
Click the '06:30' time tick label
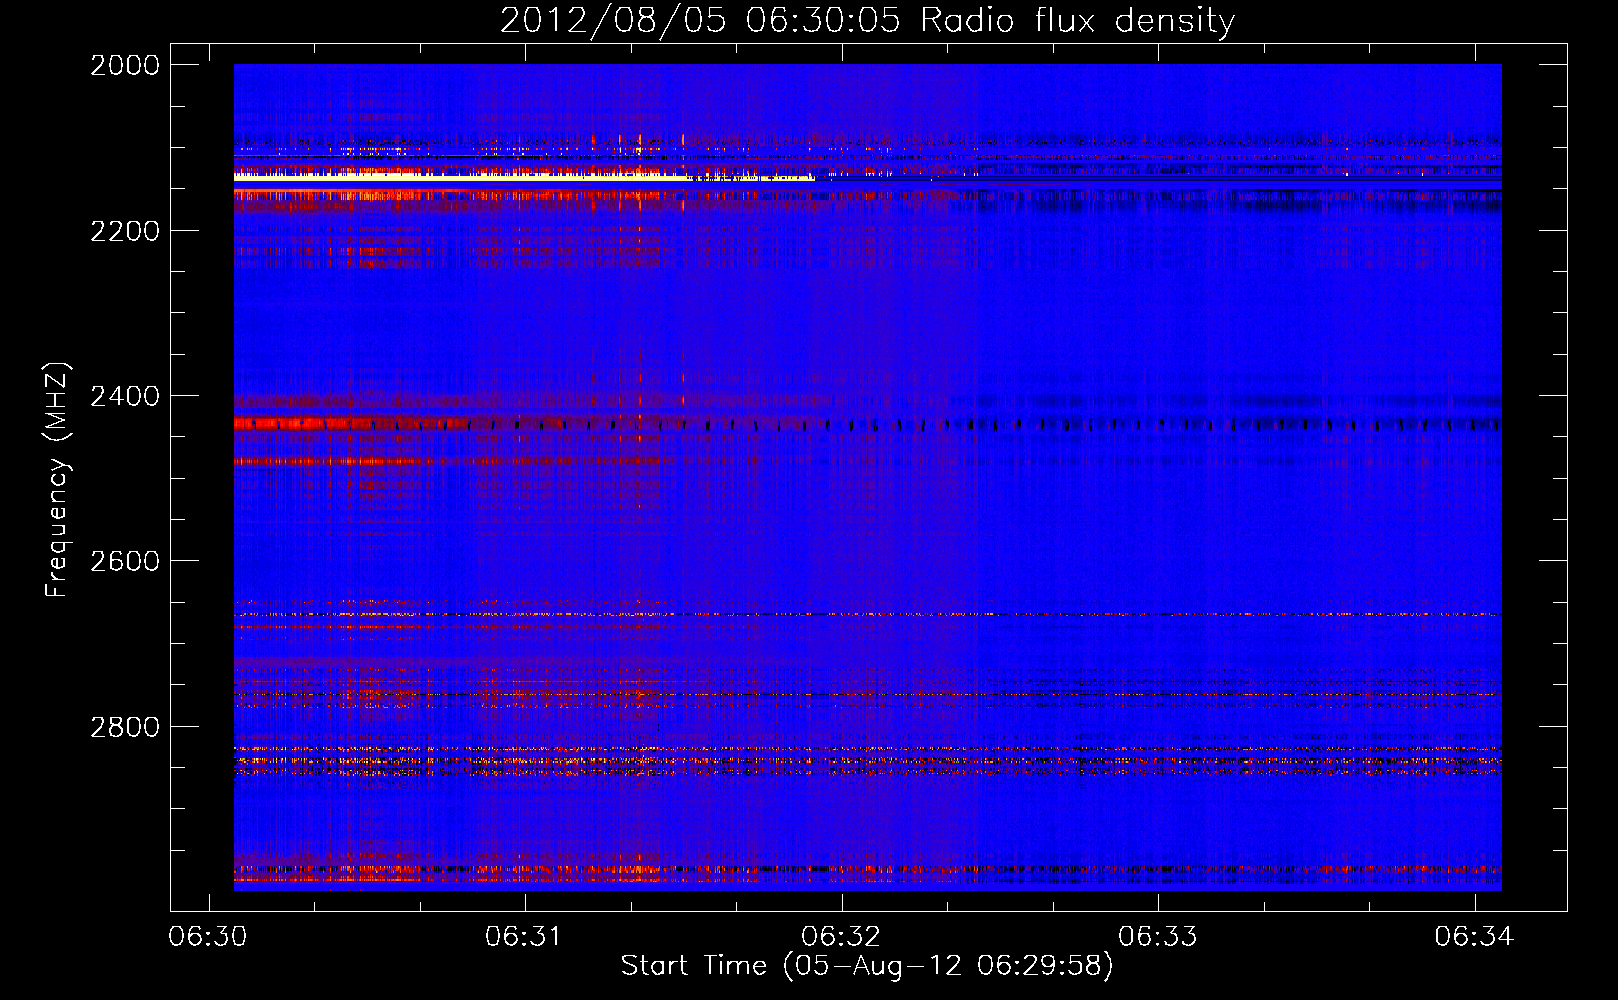click(x=208, y=937)
